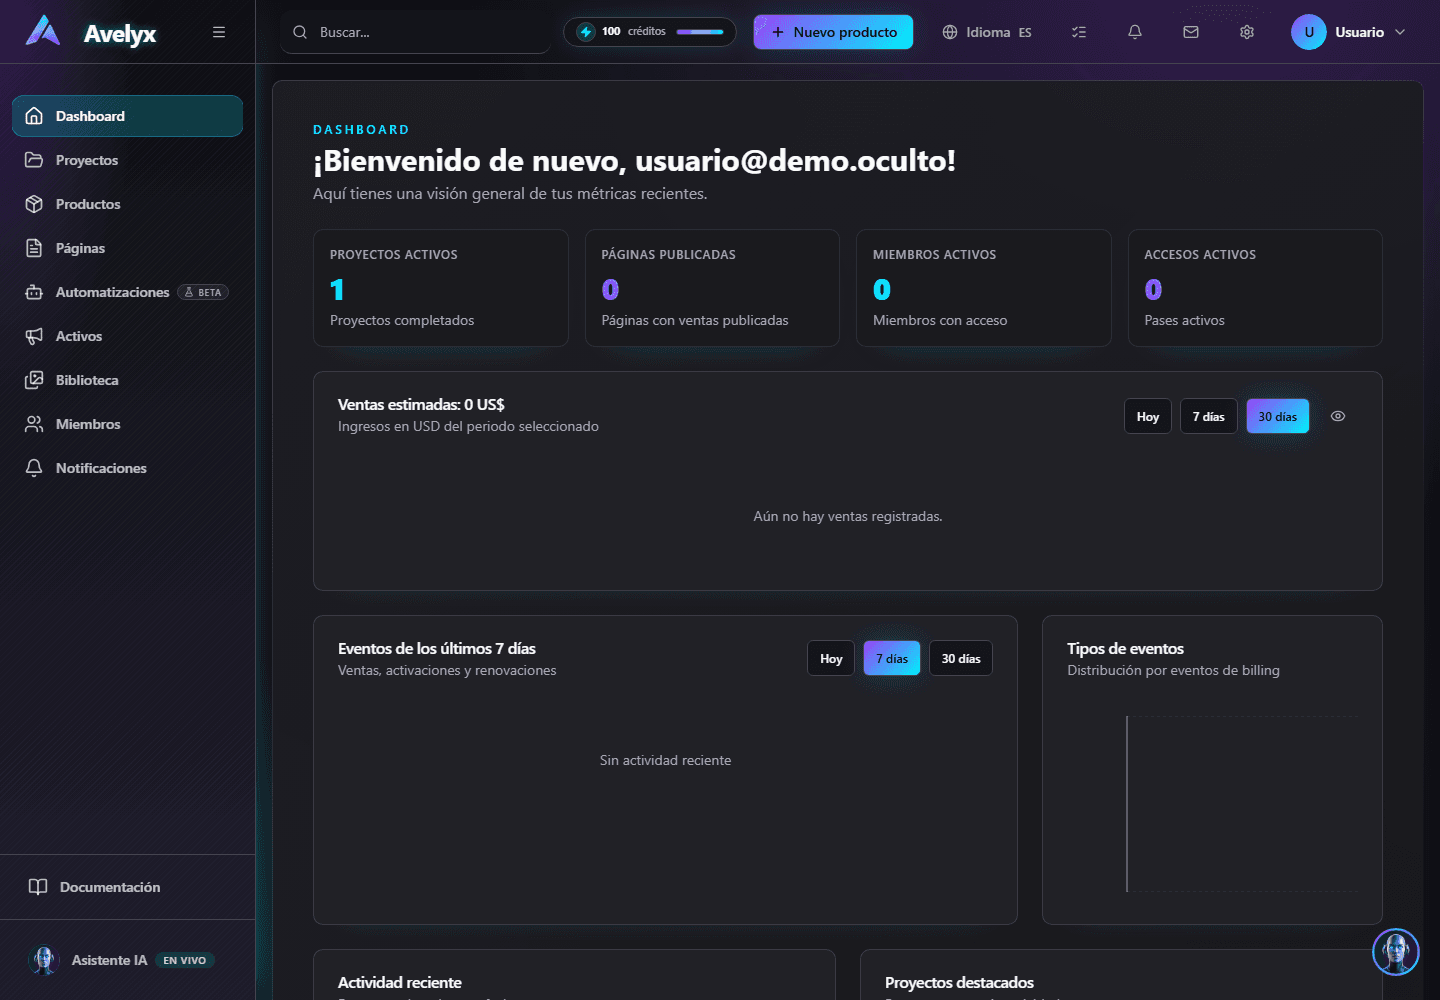Image resolution: width=1440 pixels, height=1000 pixels.
Task: Select 30 días in Eventos panel
Action: click(x=961, y=658)
